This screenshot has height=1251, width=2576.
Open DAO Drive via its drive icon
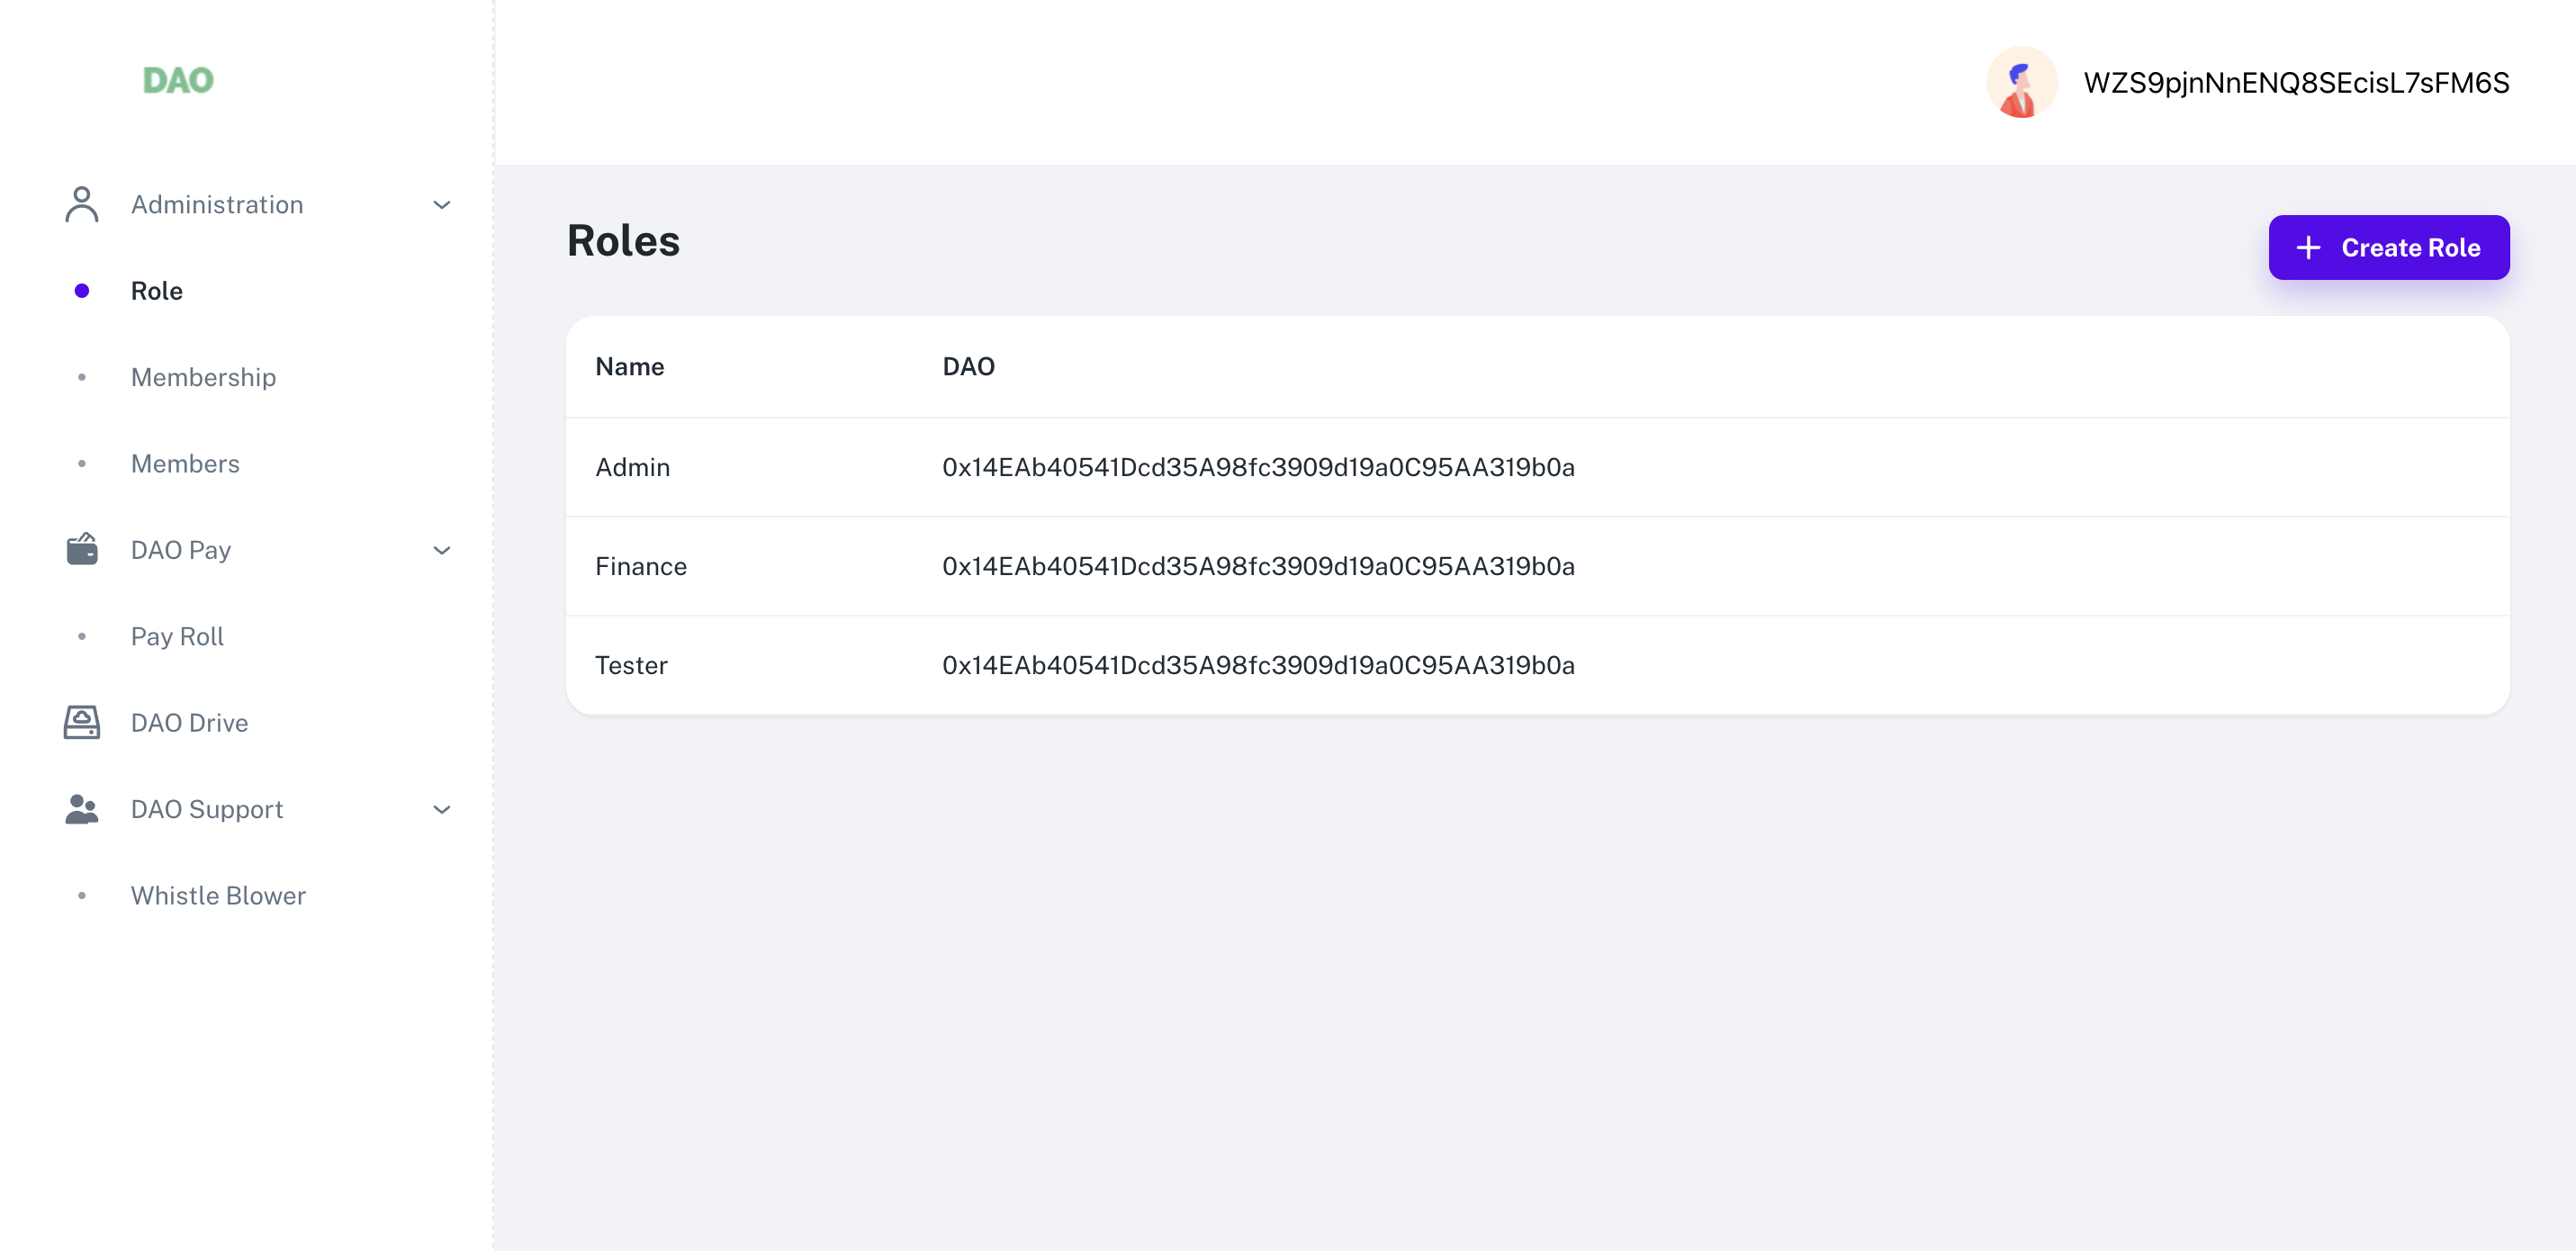point(81,722)
